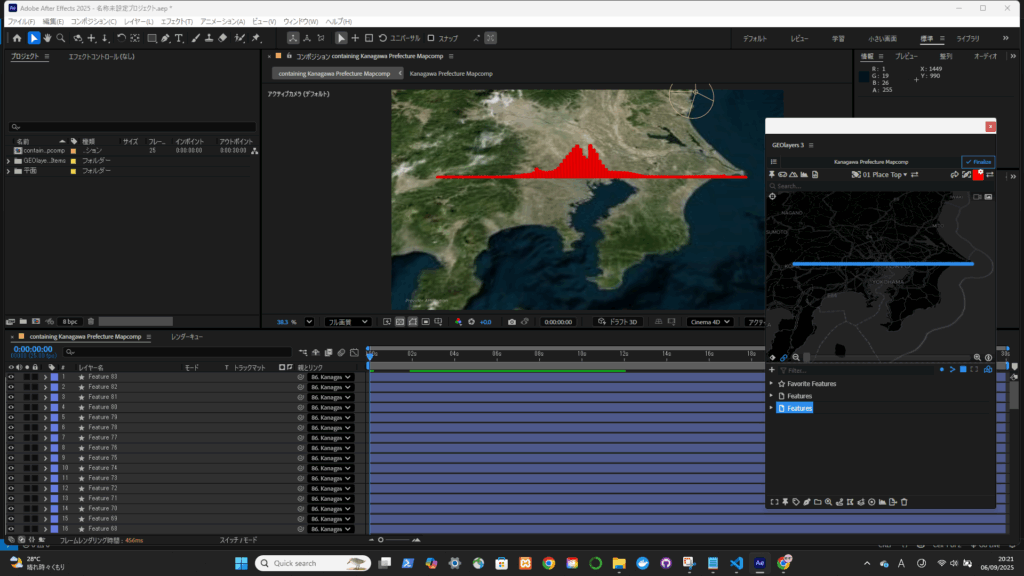Click the Finalize button in GEOlayers
Viewport: 1024px width, 576px height.
(x=978, y=161)
